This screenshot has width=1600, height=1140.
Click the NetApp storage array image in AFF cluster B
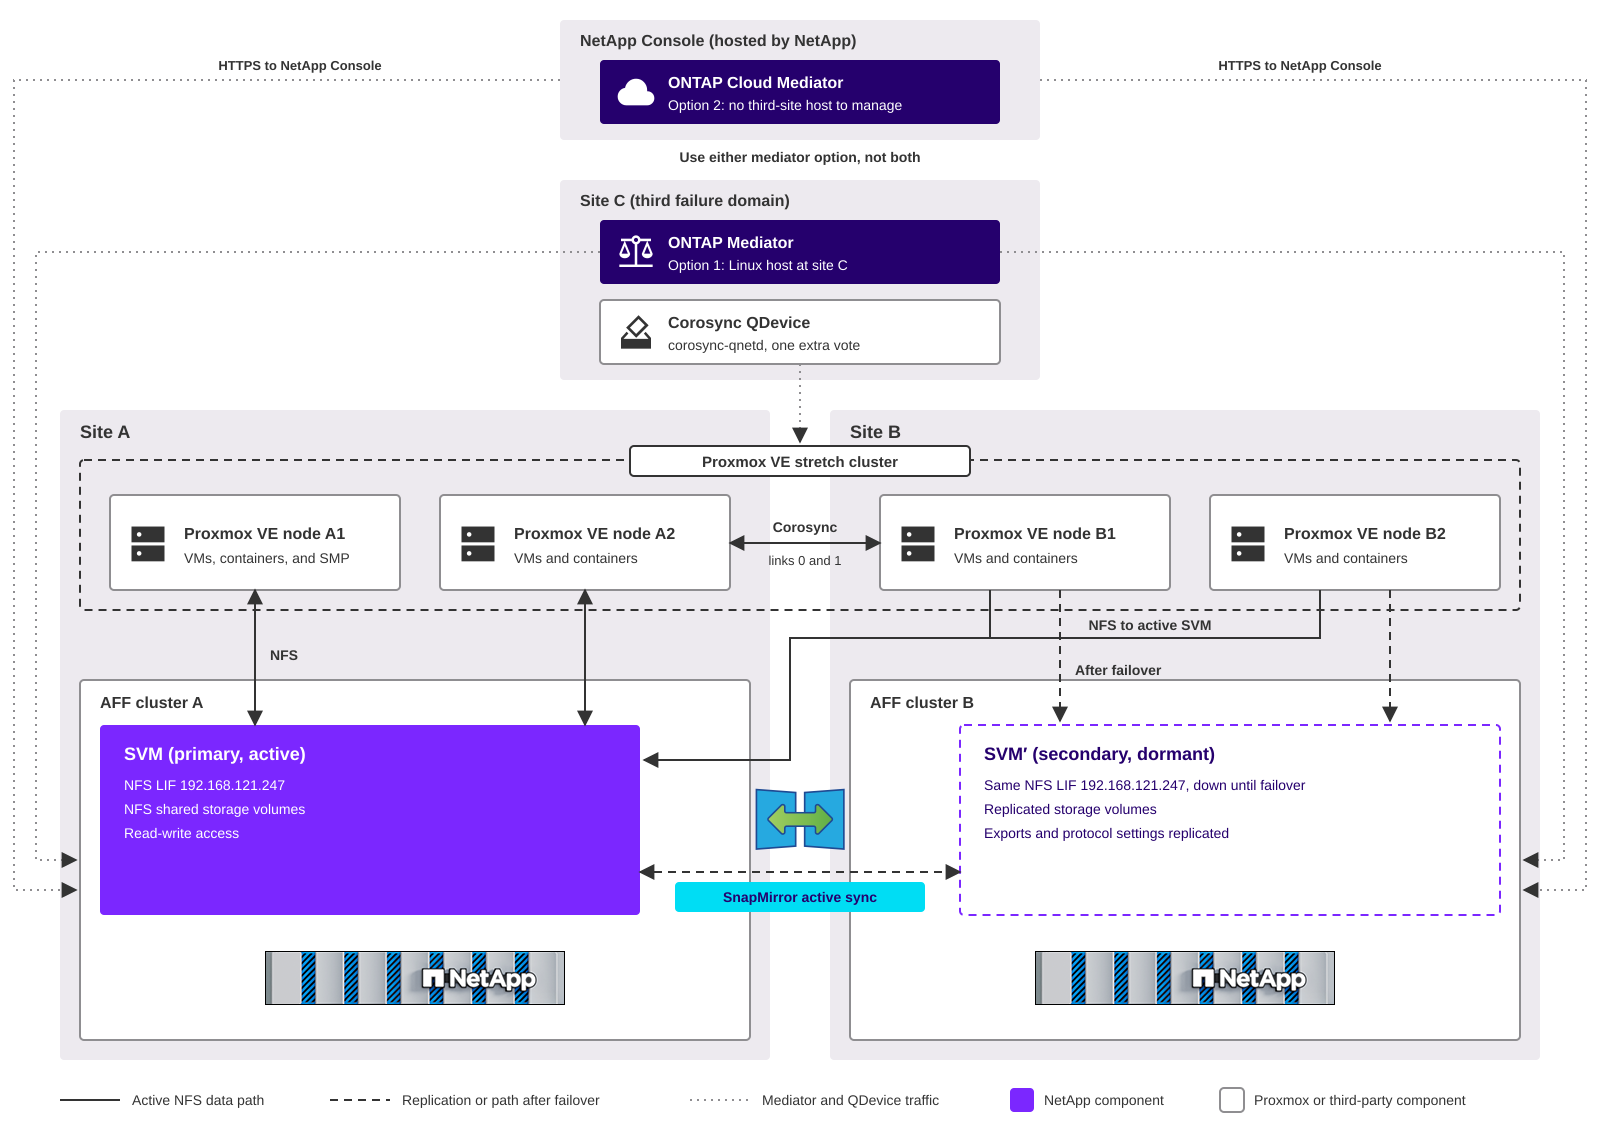tap(1185, 978)
